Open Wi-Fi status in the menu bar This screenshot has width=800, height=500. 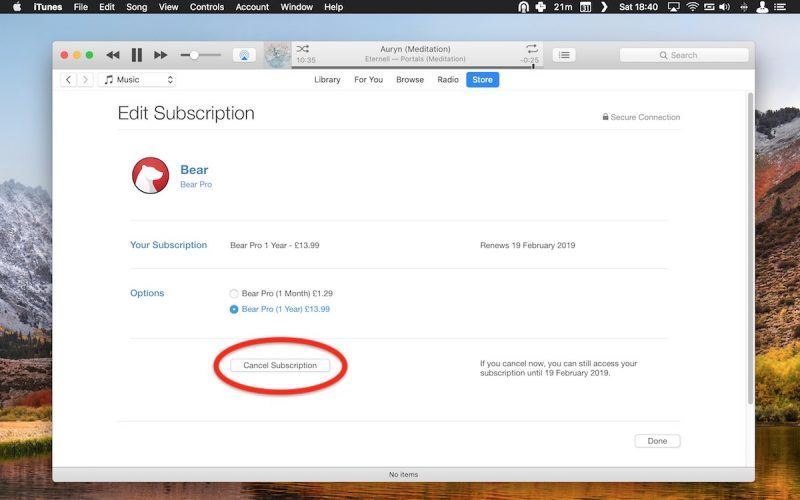click(x=692, y=7)
